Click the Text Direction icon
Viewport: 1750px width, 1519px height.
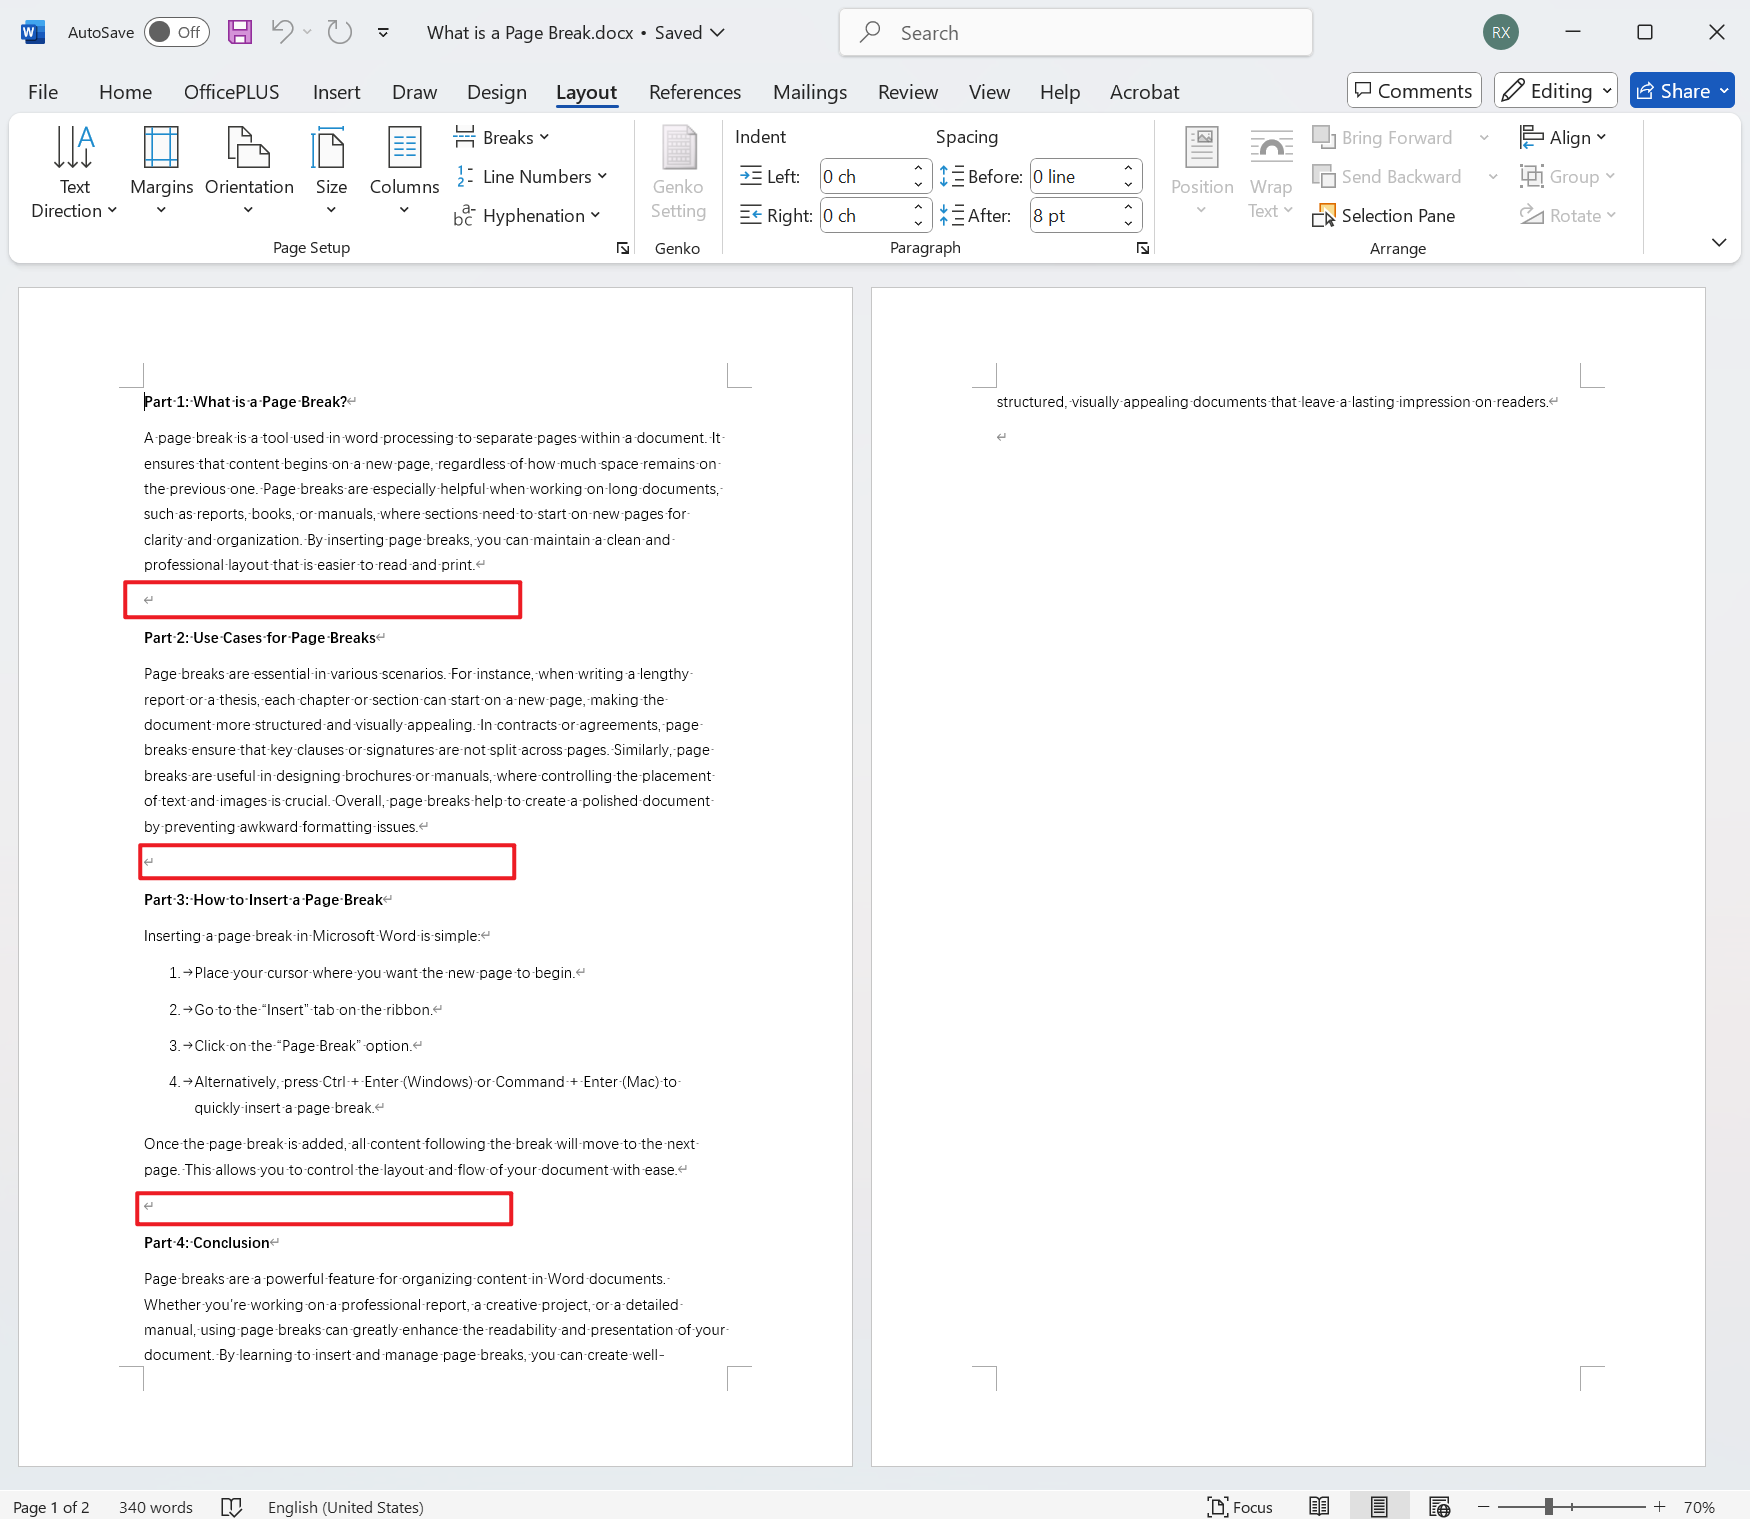pos(74,171)
